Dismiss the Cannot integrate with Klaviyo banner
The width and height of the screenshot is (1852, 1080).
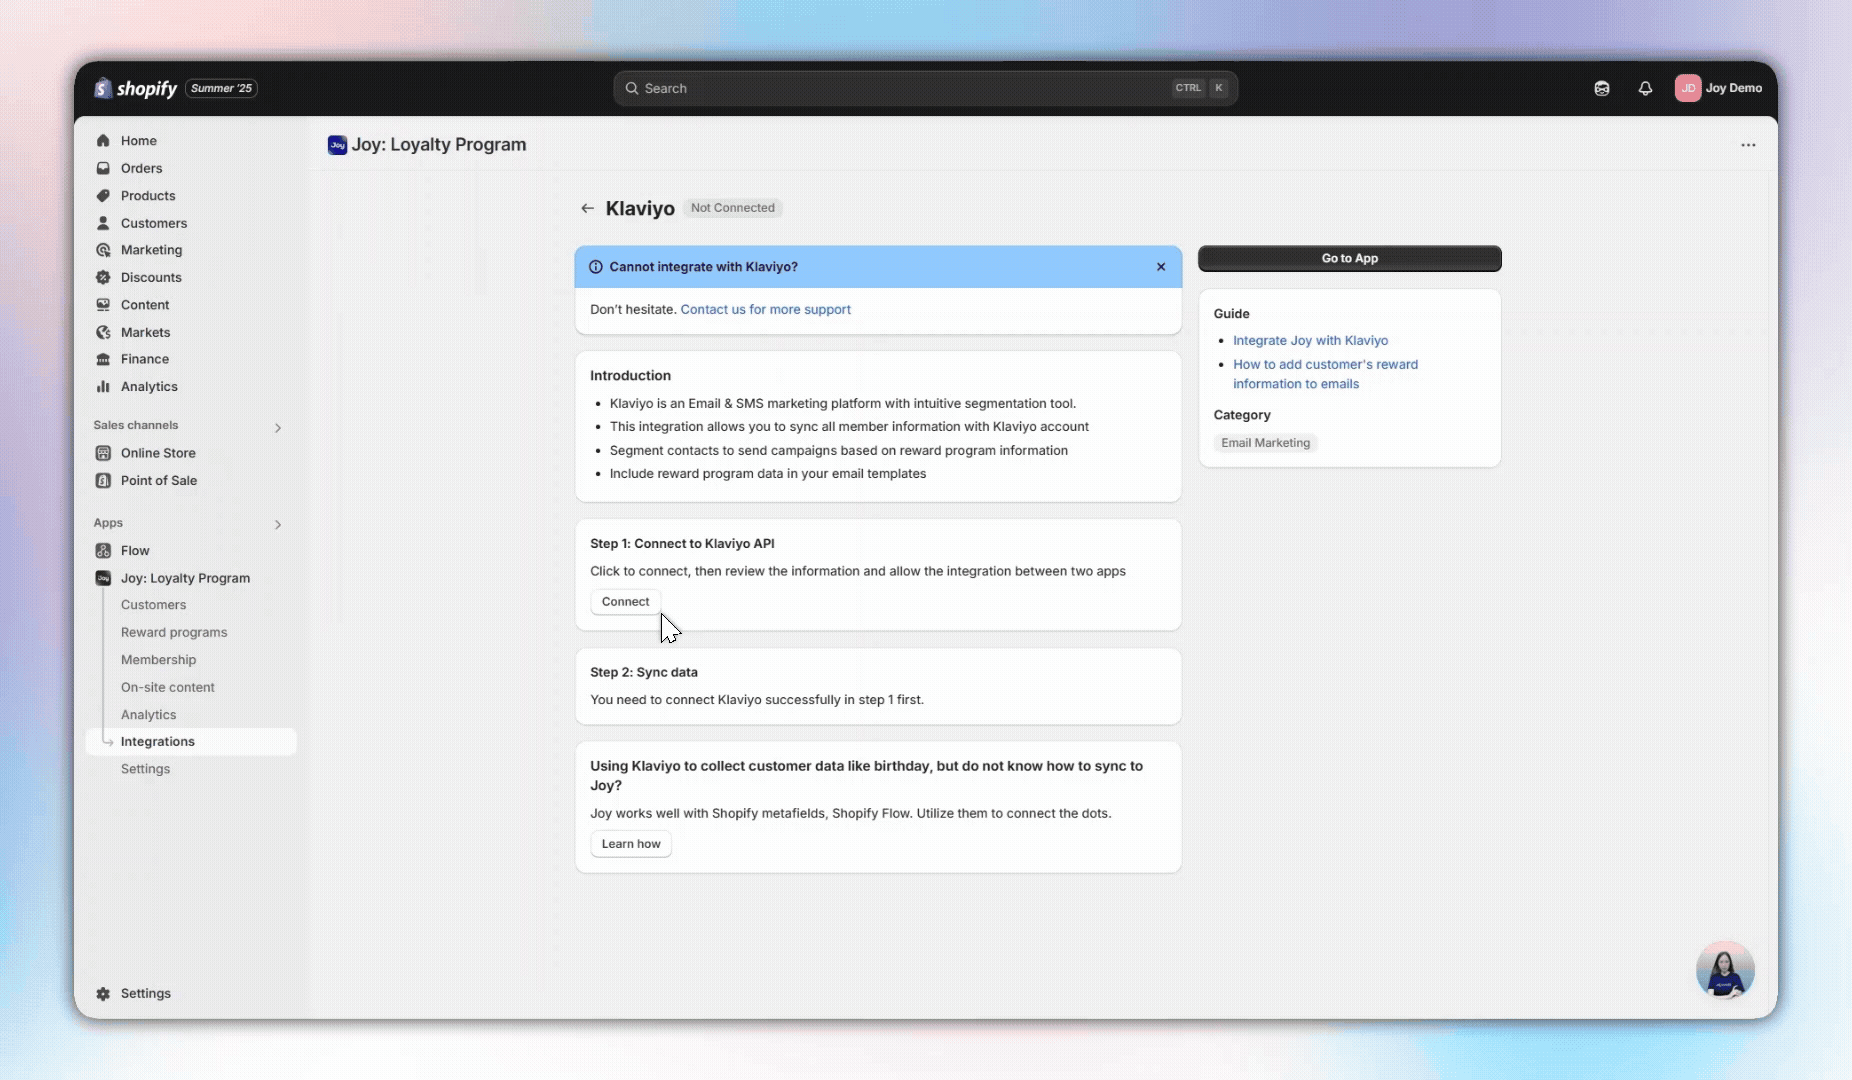point(1161,267)
